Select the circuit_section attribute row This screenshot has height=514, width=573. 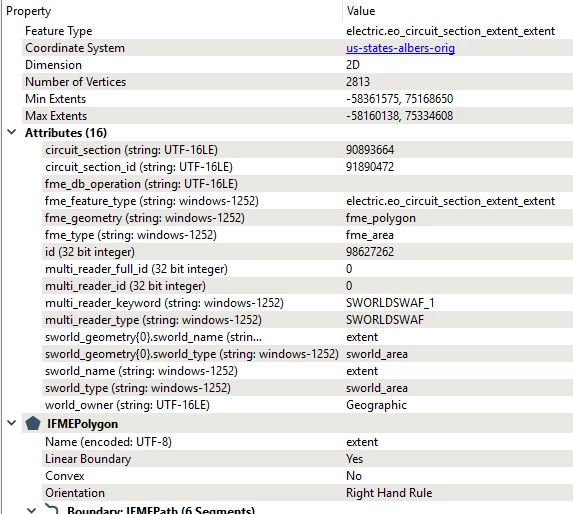[307, 150]
